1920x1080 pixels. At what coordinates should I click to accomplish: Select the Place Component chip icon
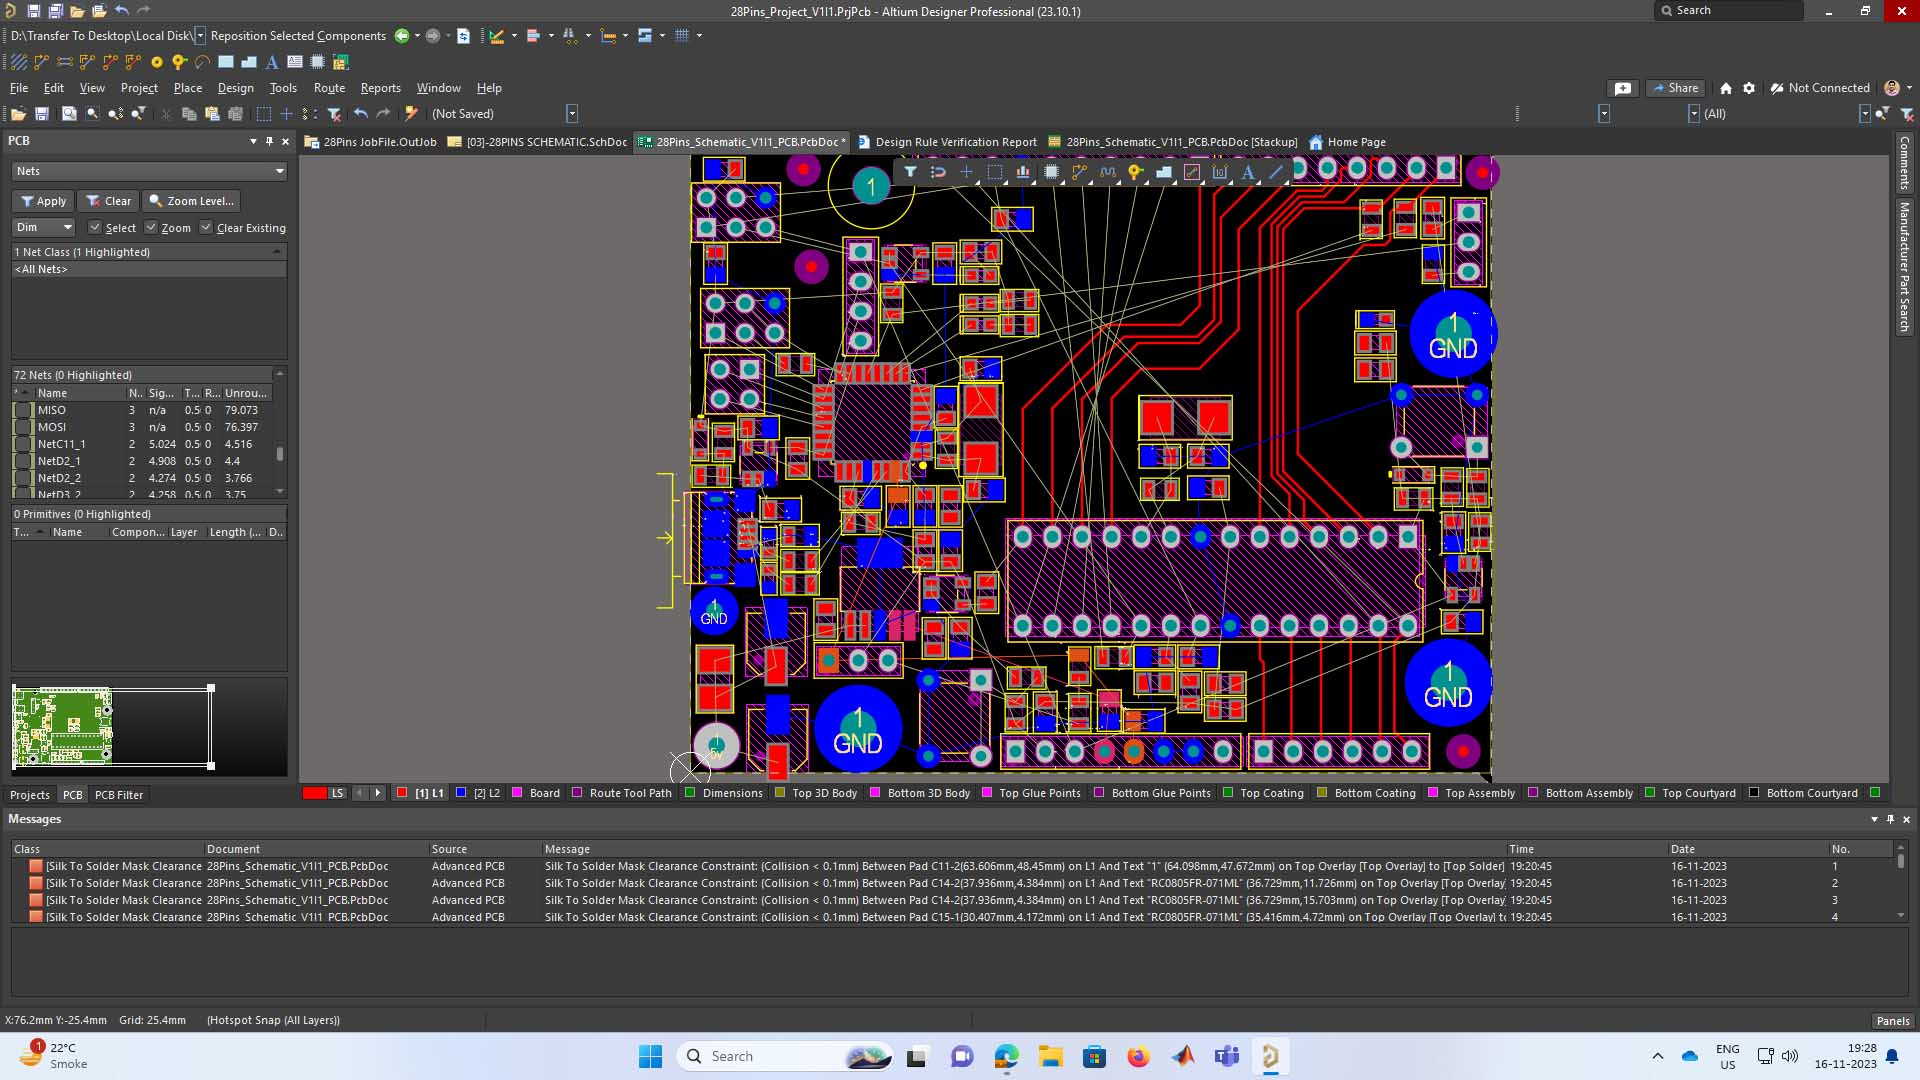(1051, 172)
